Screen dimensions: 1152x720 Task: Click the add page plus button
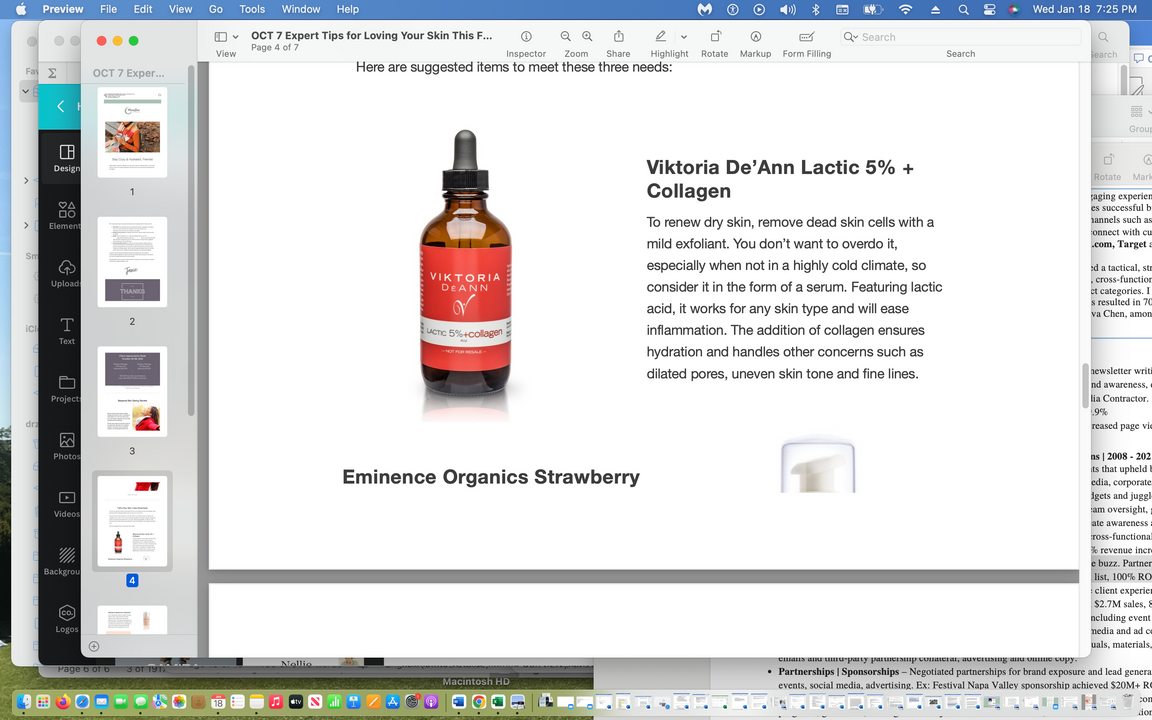click(x=94, y=646)
